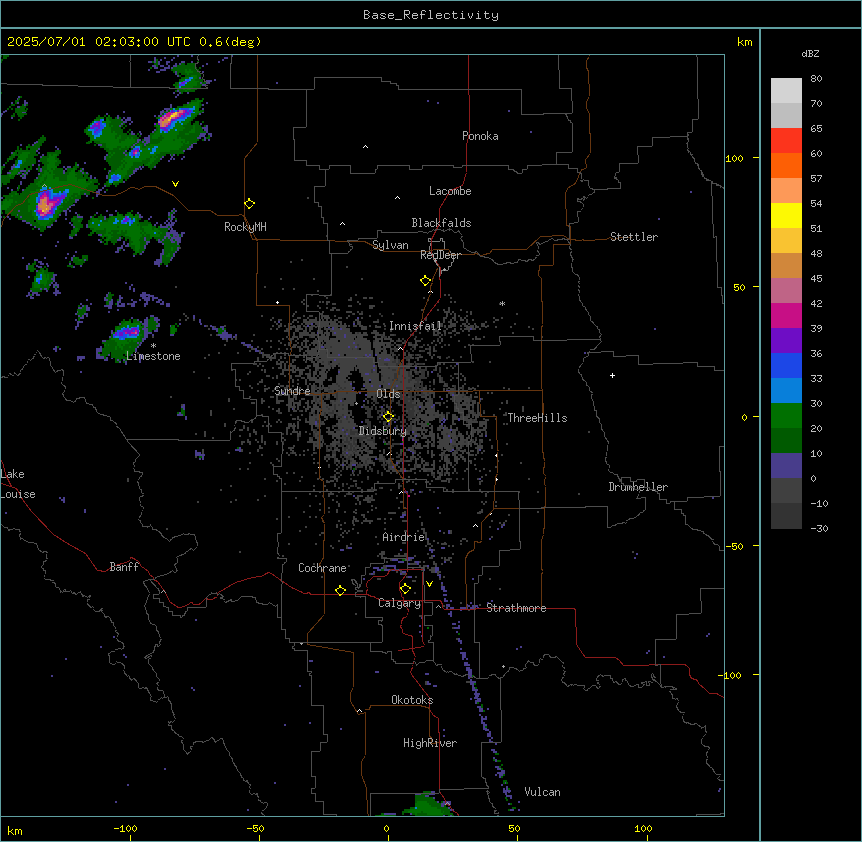Screen dimensions: 862x842
Task: Click the Didsbury label
Action: coord(383,431)
